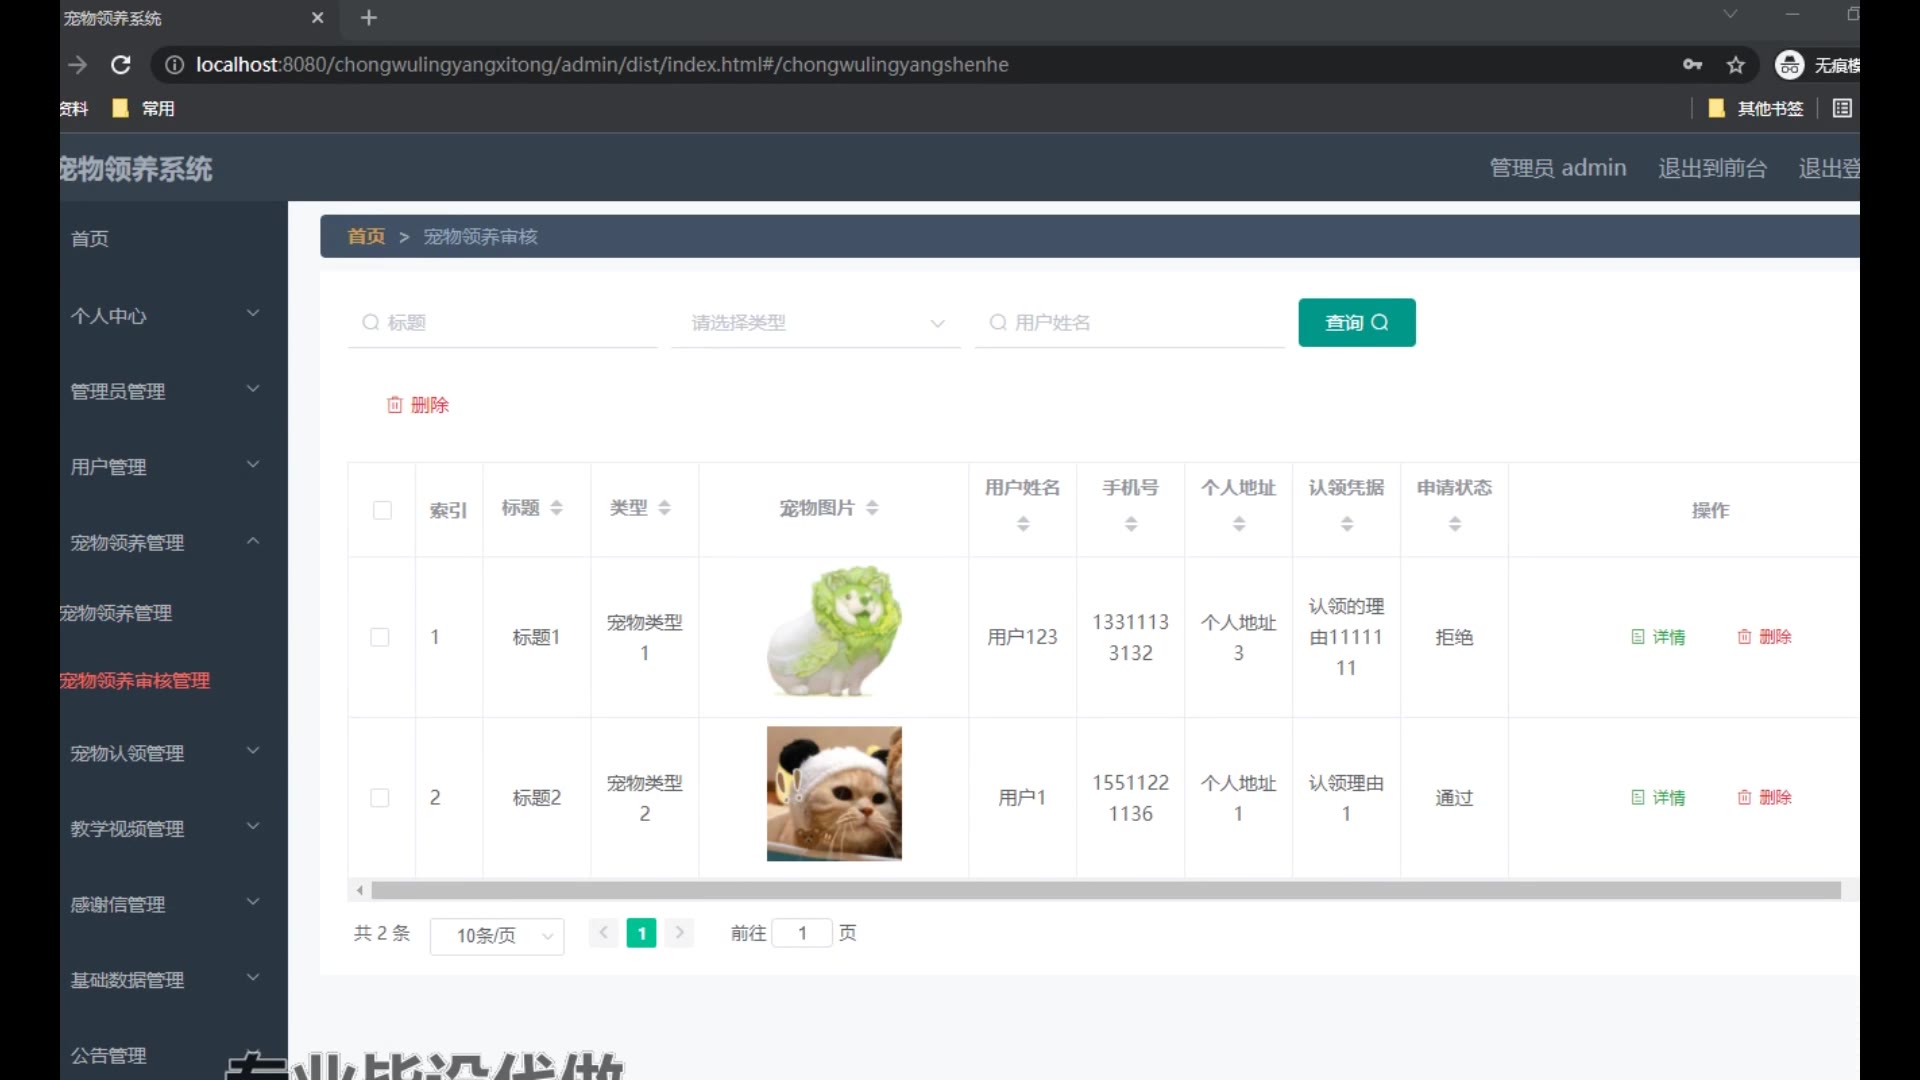Viewport: 1920px width, 1080px height.
Task: Open 首页 in the sidebar
Action: click(x=90, y=238)
